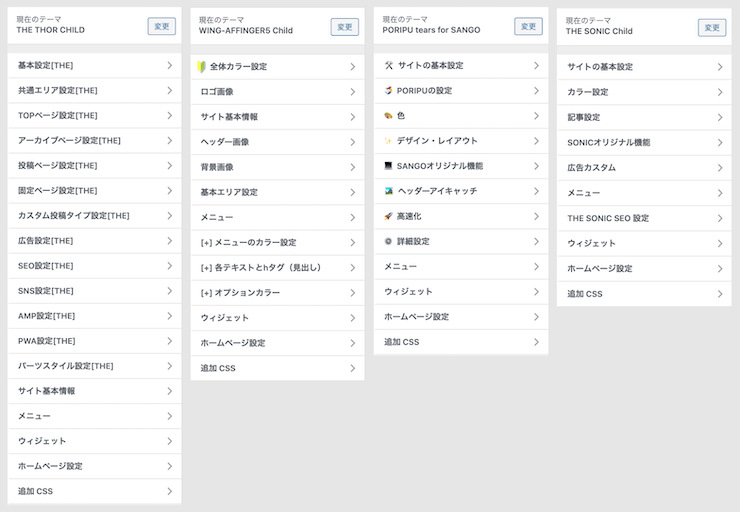Click the tools icon beside サイトの基本設定

389,65
